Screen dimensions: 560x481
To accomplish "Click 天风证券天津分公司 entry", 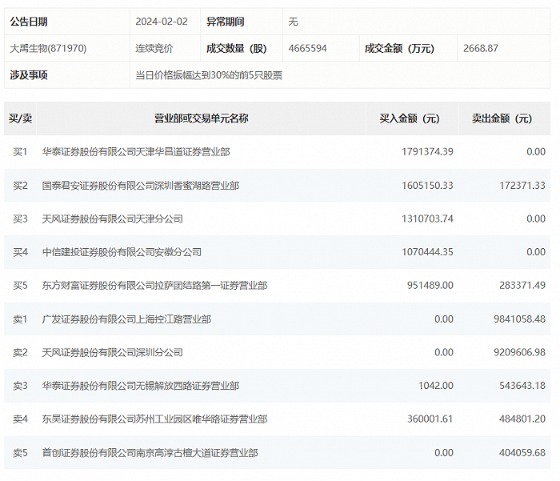I will [x=112, y=219].
